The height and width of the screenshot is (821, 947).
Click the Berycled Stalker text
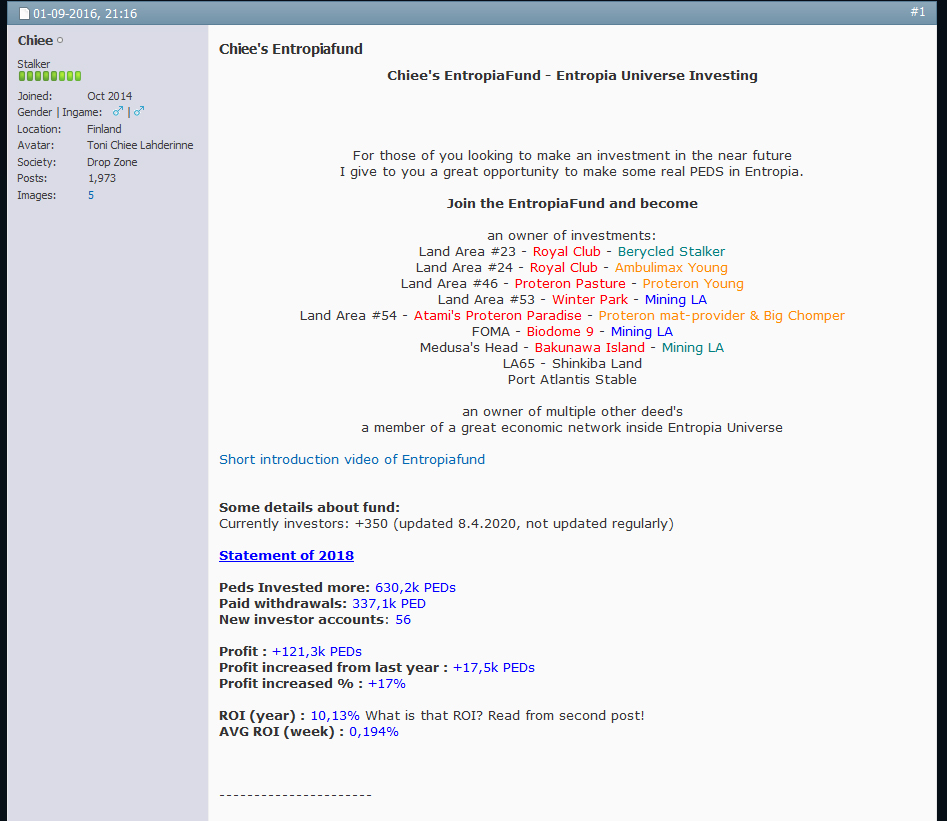click(671, 251)
